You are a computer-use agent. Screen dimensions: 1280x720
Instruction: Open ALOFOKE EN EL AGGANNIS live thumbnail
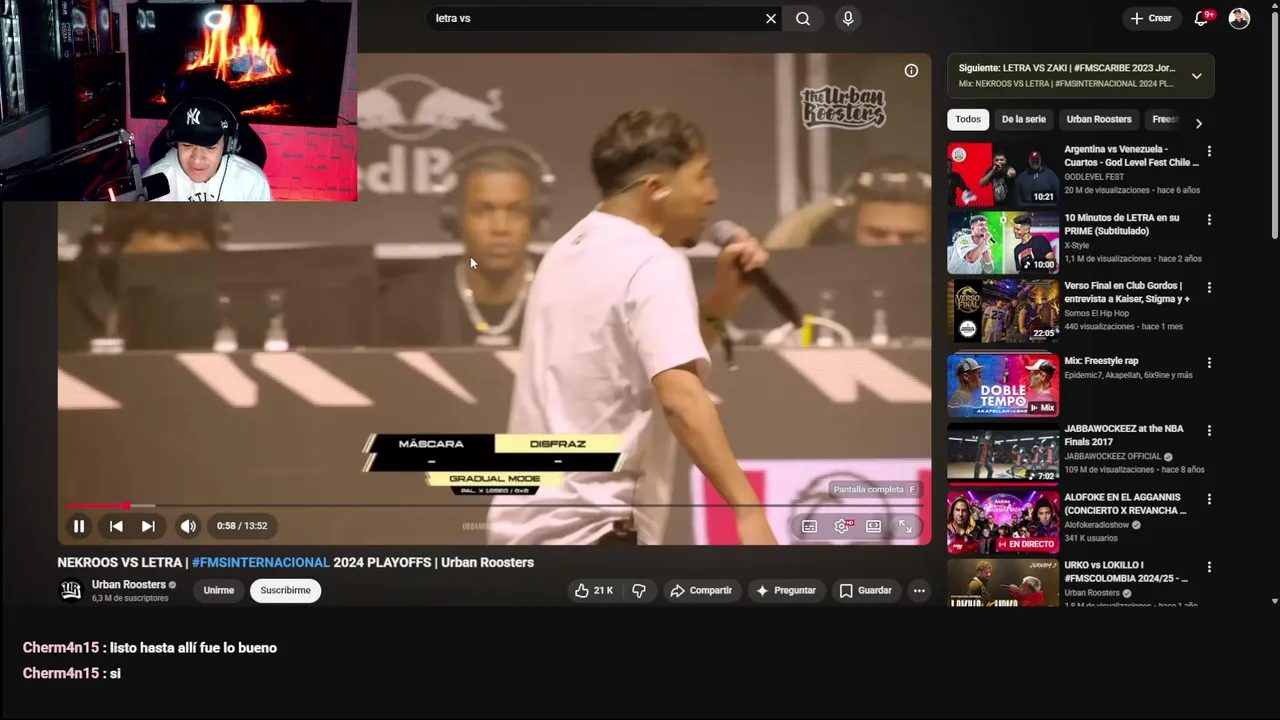1003,521
